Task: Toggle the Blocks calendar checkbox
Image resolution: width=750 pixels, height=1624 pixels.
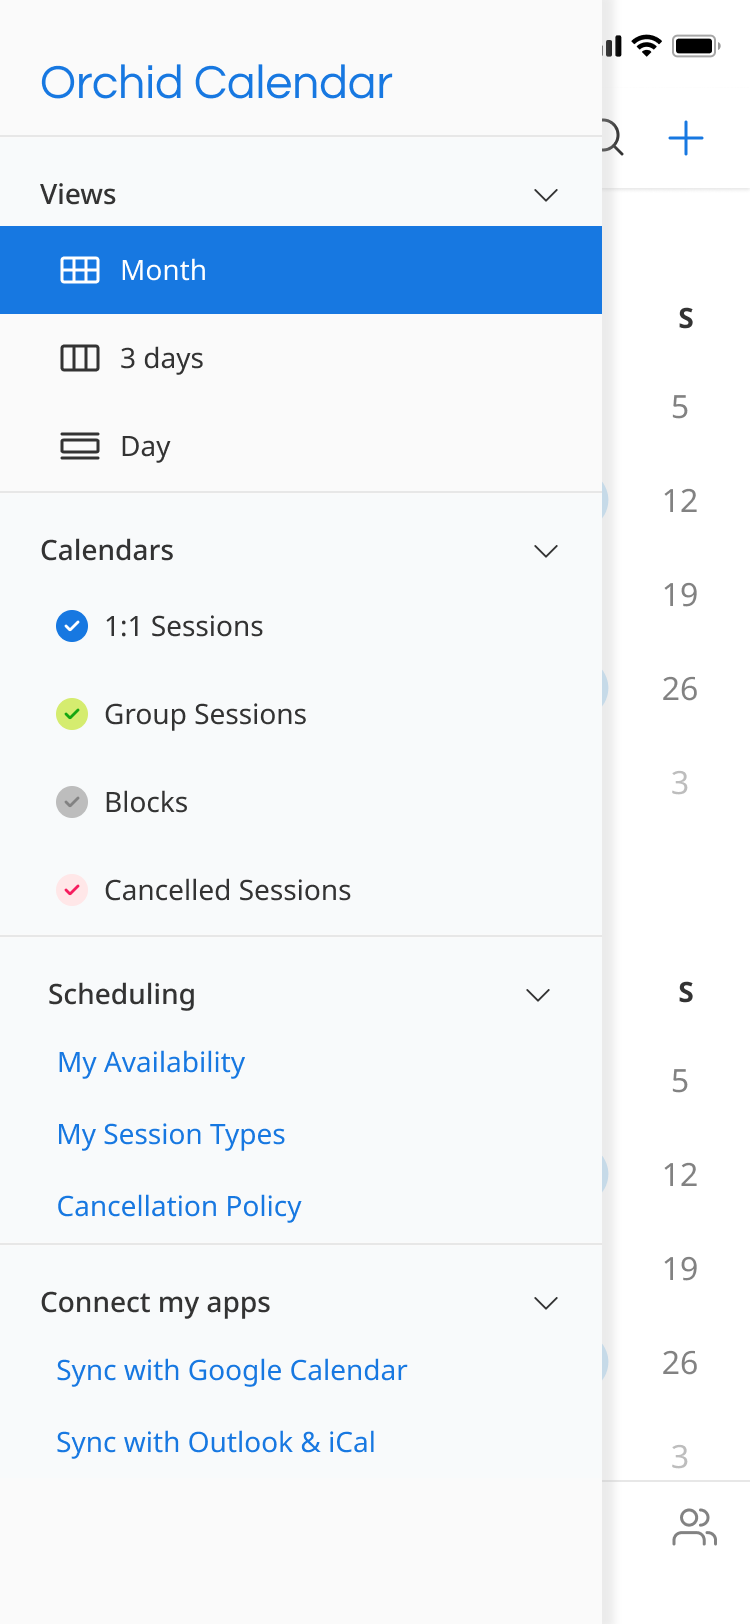Action: click(72, 802)
